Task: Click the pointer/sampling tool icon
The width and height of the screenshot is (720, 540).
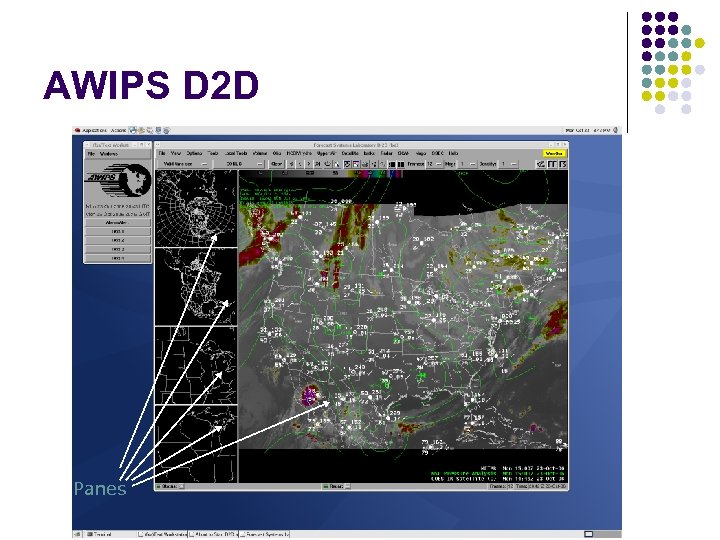Action: pos(337,164)
